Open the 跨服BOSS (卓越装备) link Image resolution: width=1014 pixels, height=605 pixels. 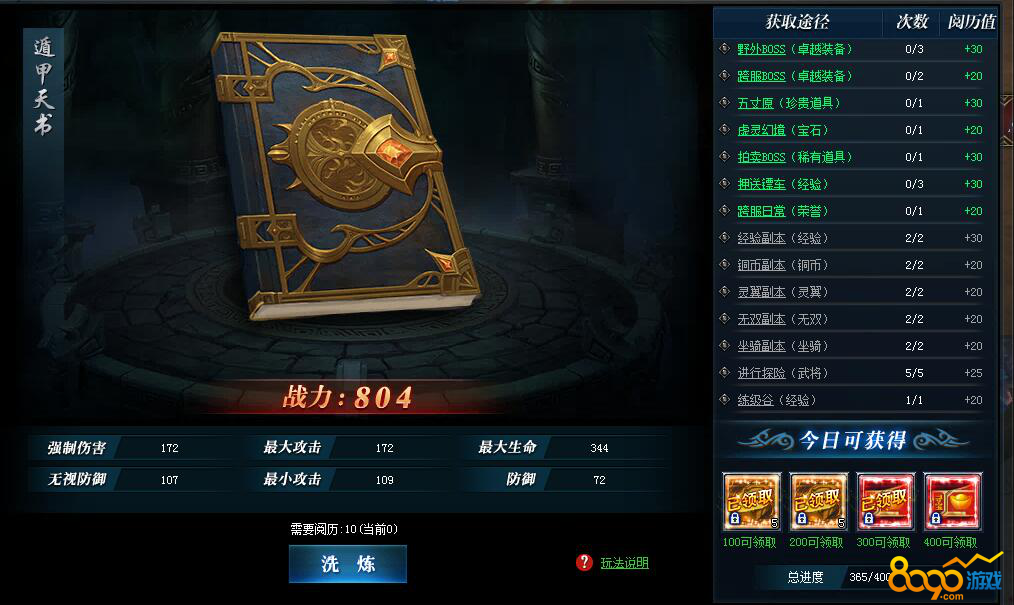(x=795, y=76)
